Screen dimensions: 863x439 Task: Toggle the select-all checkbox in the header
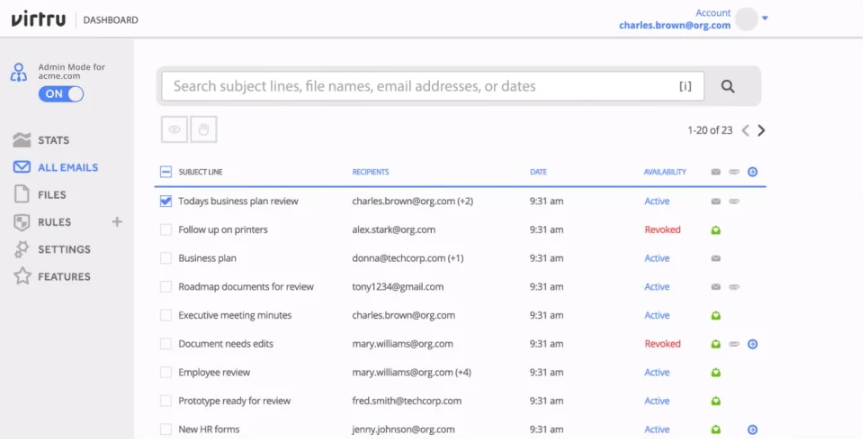pos(166,172)
